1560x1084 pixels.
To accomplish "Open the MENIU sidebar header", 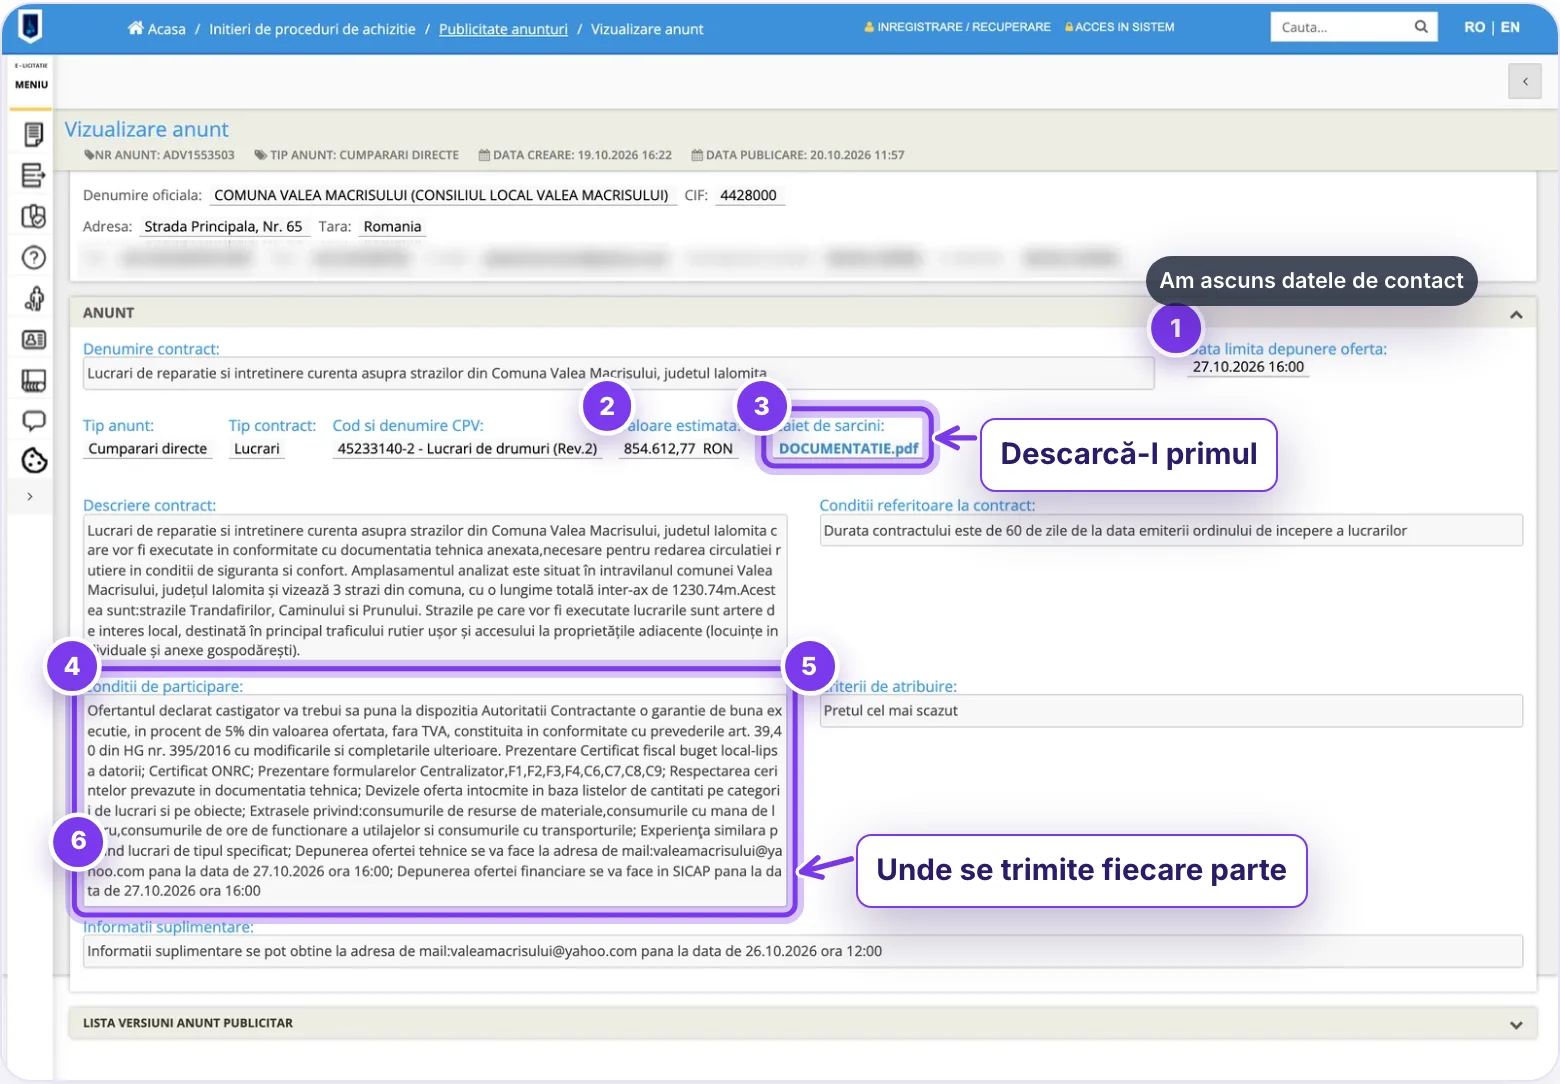I will pos(31,85).
